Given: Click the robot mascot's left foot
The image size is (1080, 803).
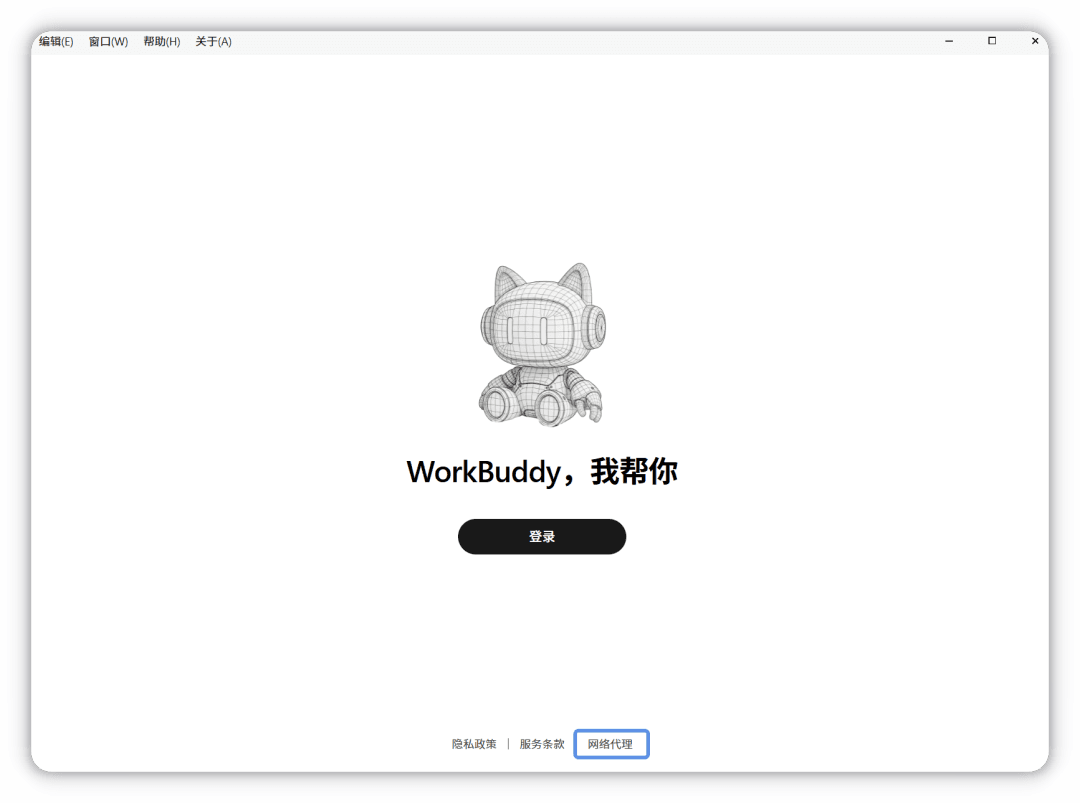Looking at the screenshot, I should 497,404.
